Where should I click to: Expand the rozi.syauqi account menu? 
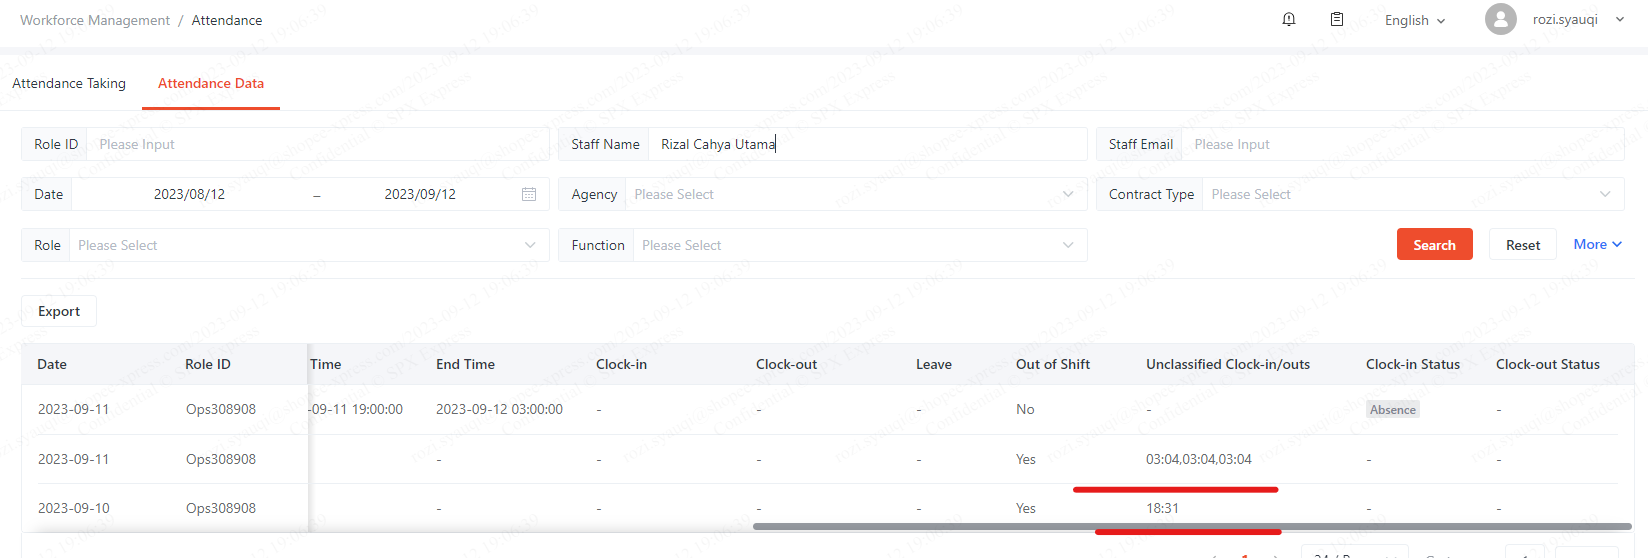pyautogui.click(x=1578, y=20)
